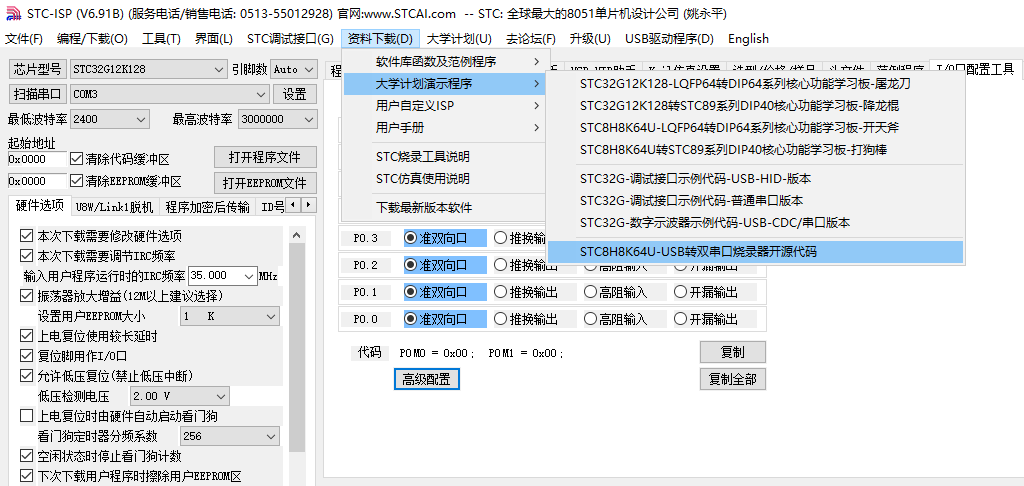Click the 扫描串口 button
Image resolution: width=1024 pixels, height=486 pixels.
(x=38, y=94)
